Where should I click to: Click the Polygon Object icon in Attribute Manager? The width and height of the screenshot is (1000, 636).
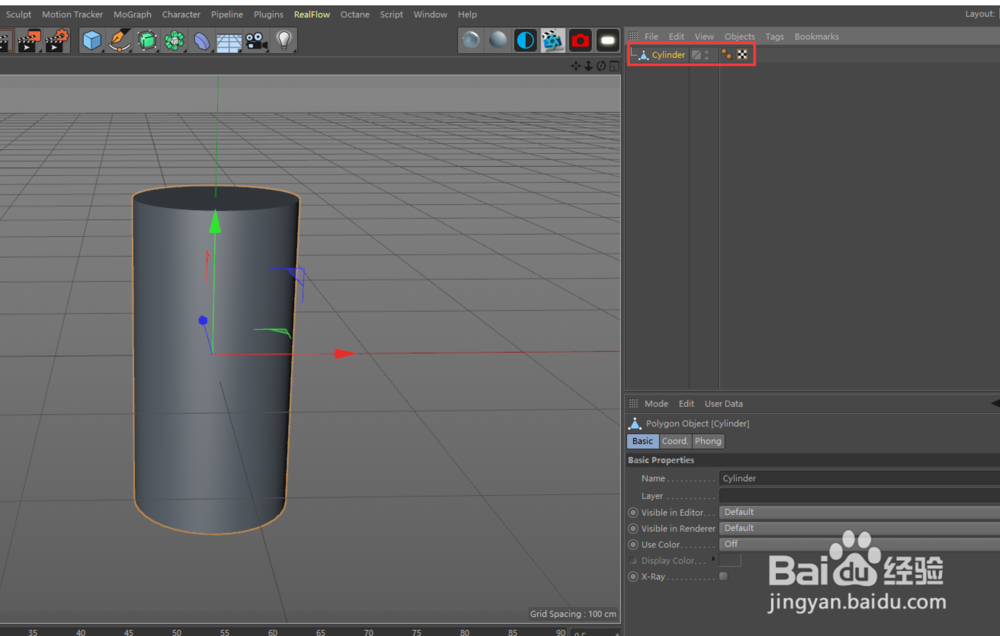tap(635, 423)
